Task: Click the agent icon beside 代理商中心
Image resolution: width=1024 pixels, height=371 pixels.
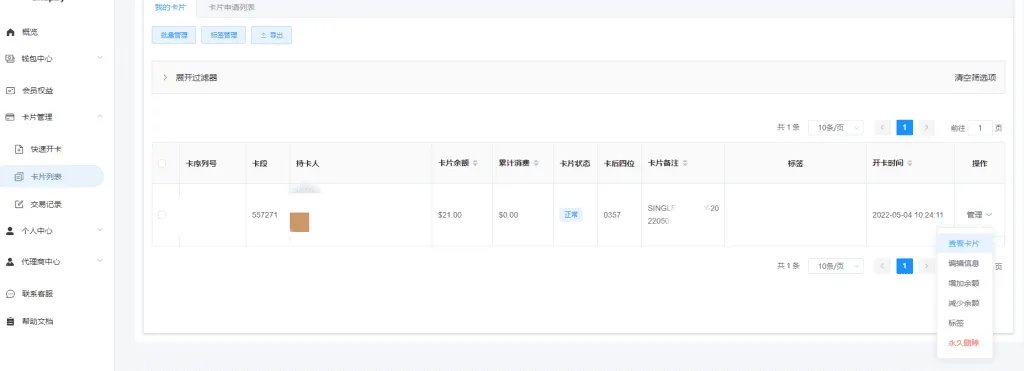Action: click(x=10, y=261)
